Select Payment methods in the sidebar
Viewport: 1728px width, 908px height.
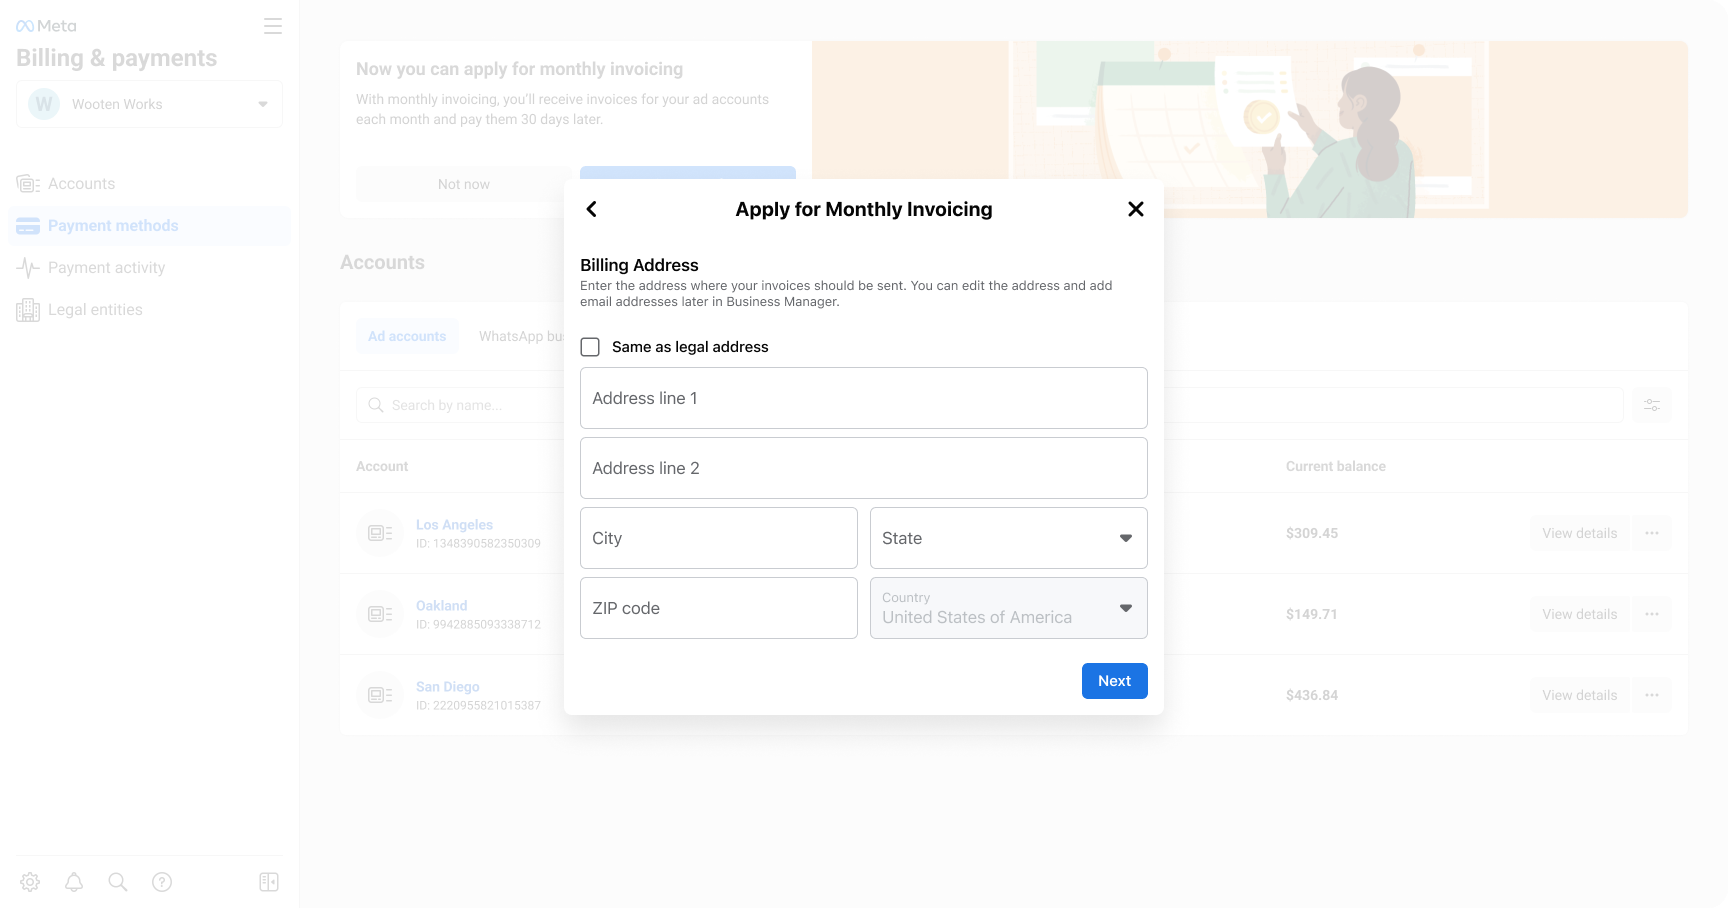pos(149,226)
